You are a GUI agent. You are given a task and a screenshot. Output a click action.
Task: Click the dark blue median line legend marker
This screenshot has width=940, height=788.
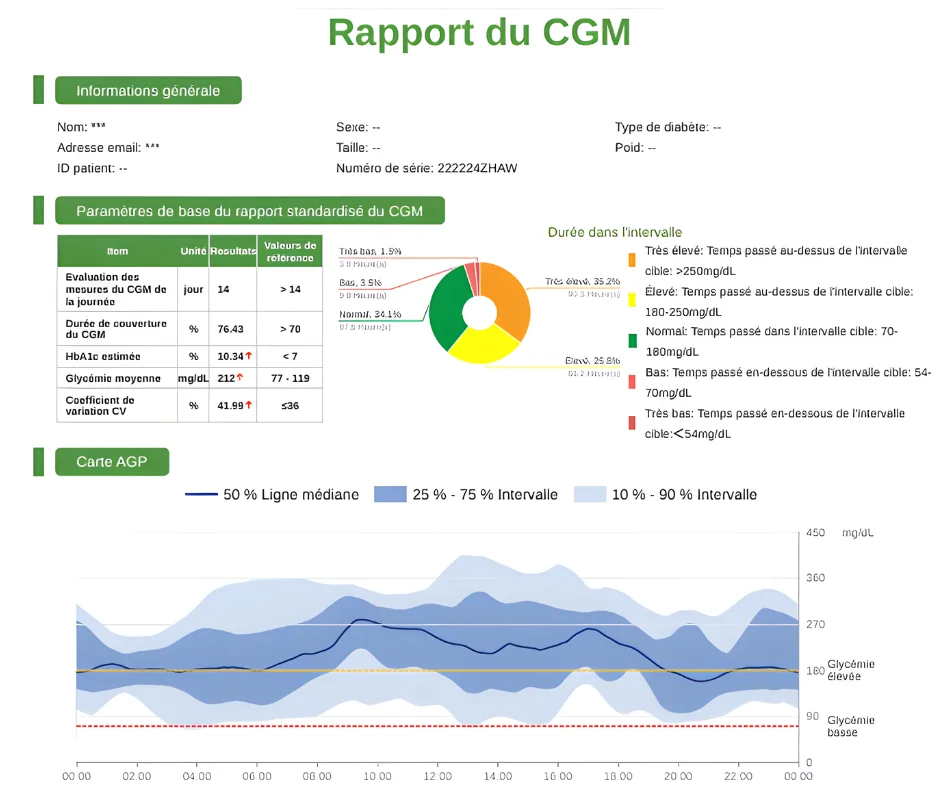201,494
